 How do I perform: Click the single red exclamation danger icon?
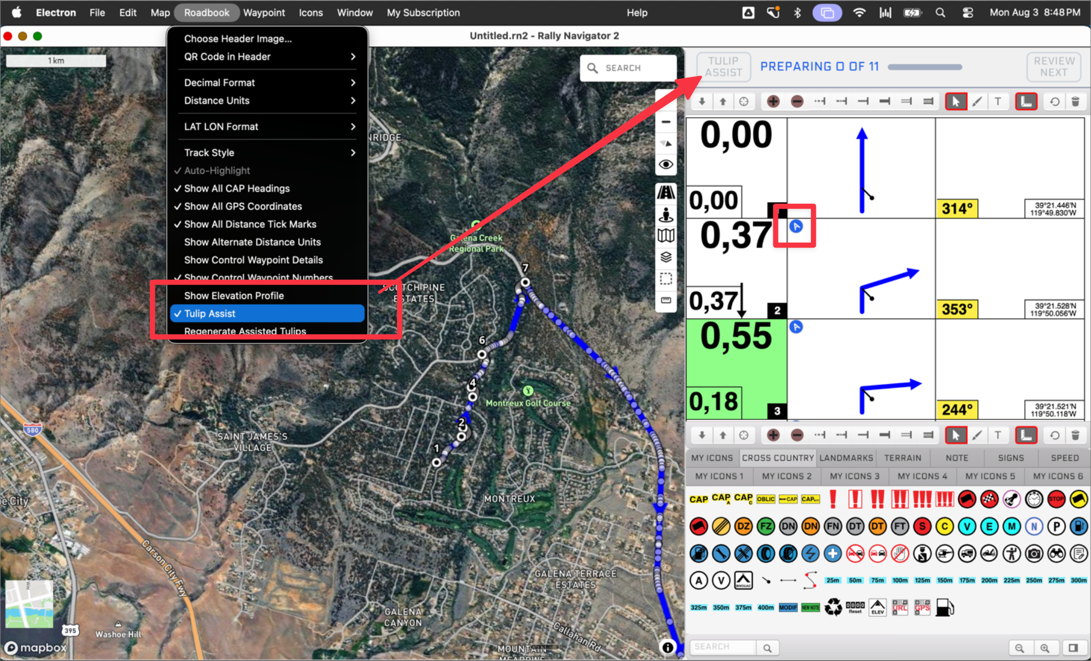[833, 499]
